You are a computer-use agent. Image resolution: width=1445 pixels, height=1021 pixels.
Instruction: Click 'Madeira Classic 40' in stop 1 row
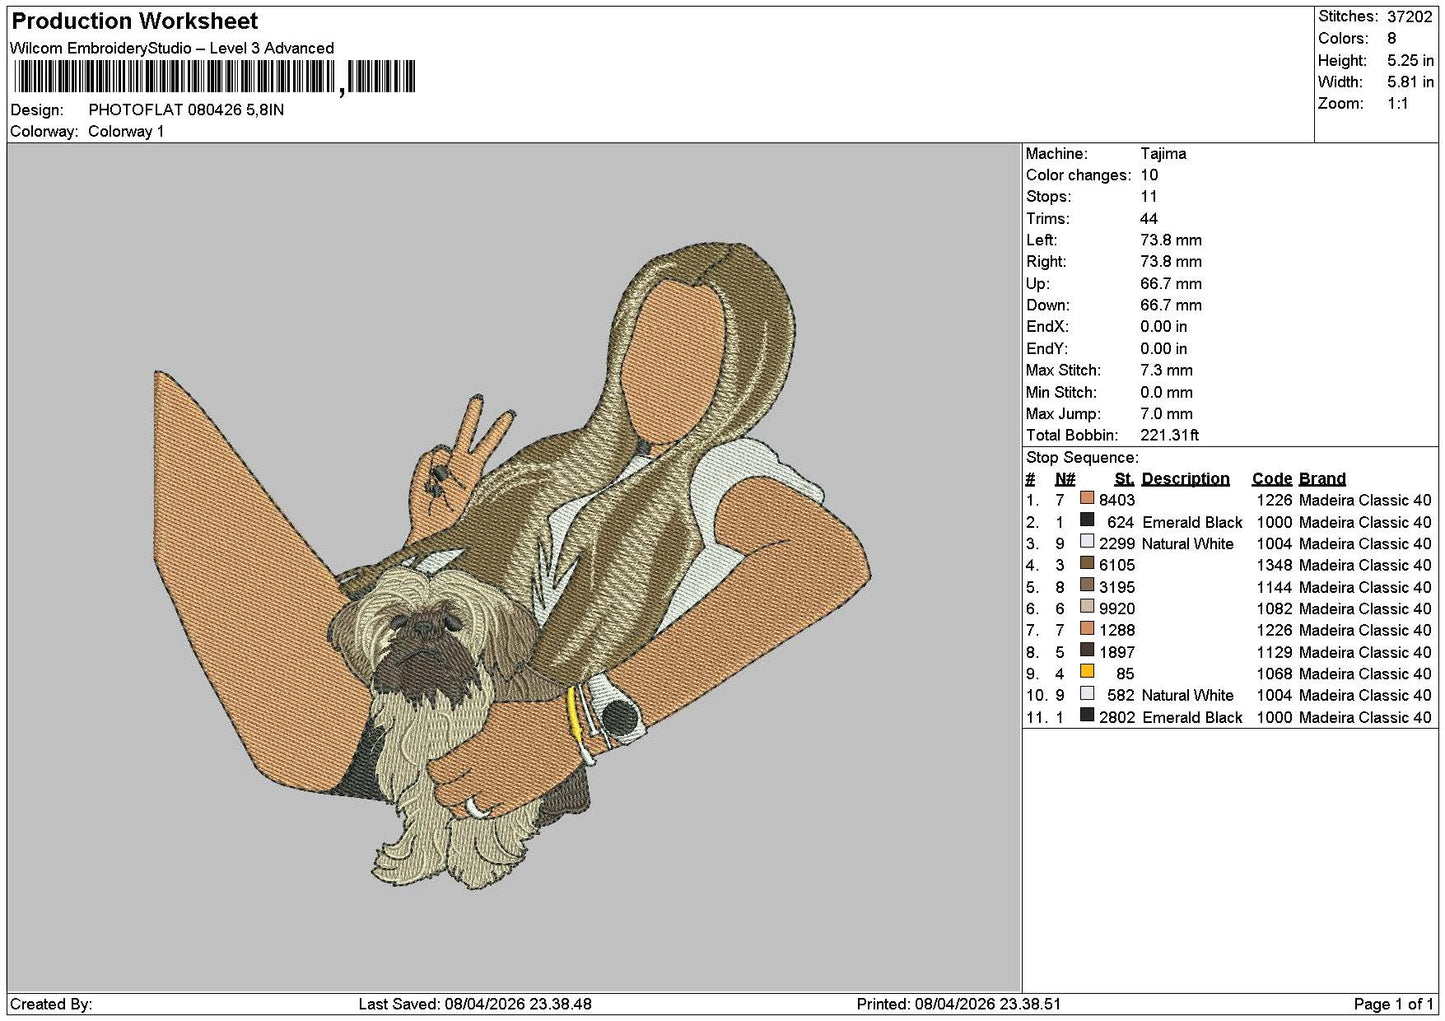(1365, 500)
